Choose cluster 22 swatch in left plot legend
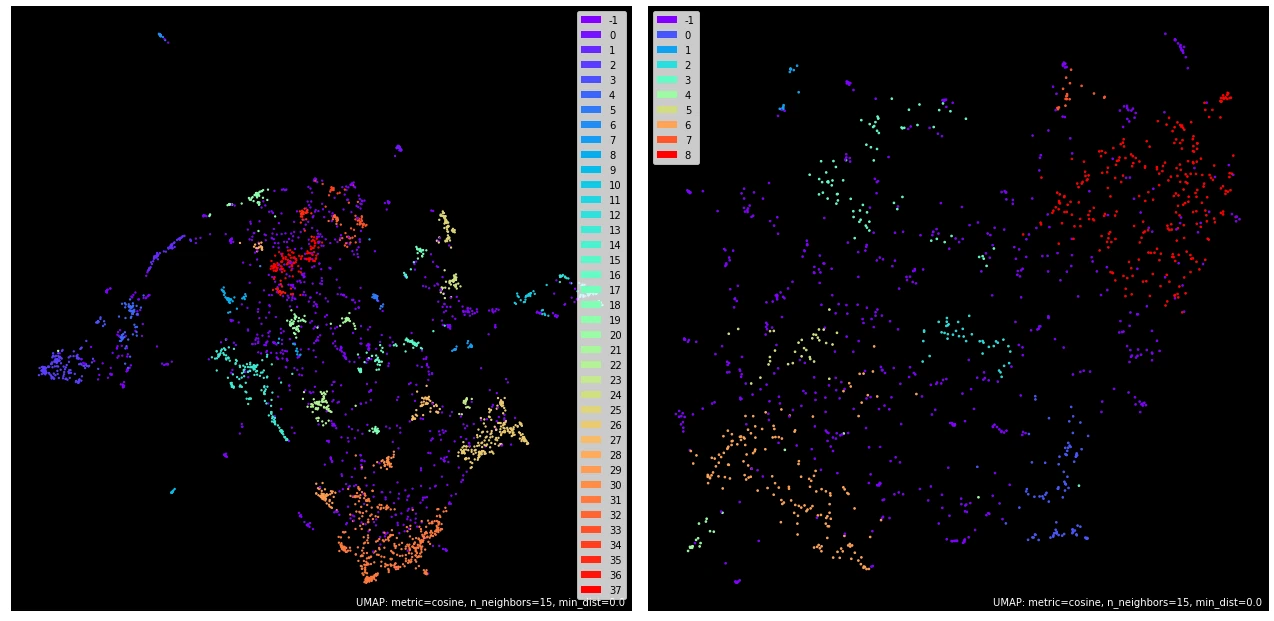The height and width of the screenshot is (621, 1274). click(x=591, y=365)
